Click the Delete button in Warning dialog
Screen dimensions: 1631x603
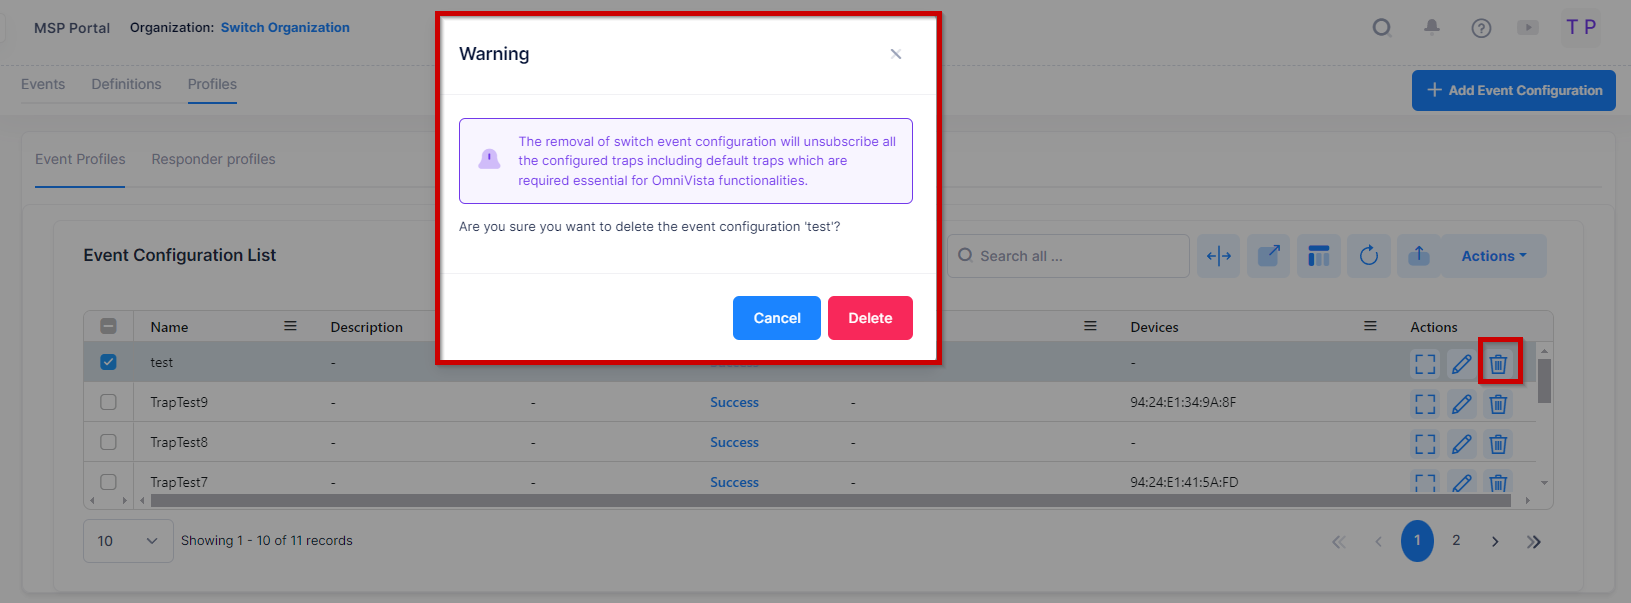coord(869,318)
